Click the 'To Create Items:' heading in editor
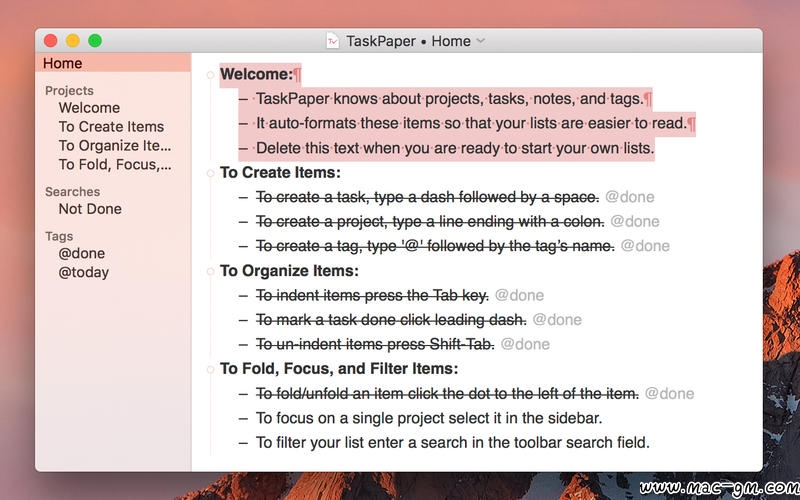The height and width of the screenshot is (500, 800). 280,172
